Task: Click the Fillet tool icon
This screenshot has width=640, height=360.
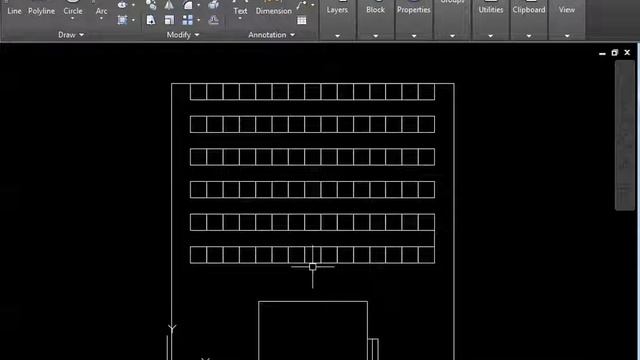Action: coord(188,5)
